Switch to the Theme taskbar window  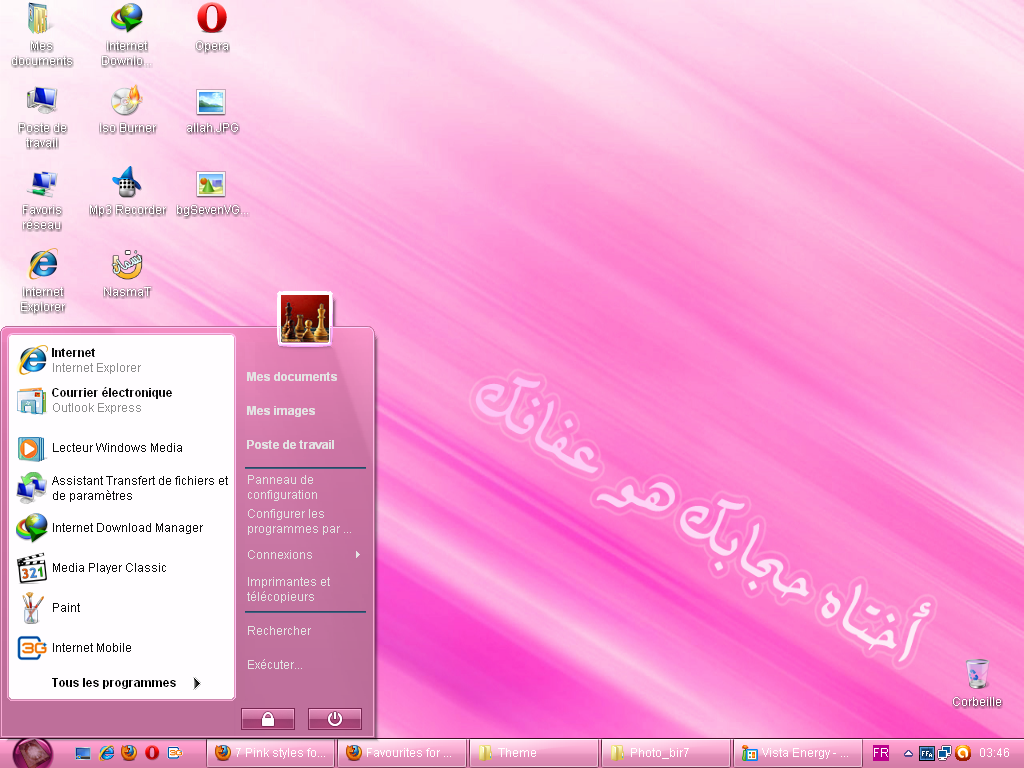pos(534,753)
